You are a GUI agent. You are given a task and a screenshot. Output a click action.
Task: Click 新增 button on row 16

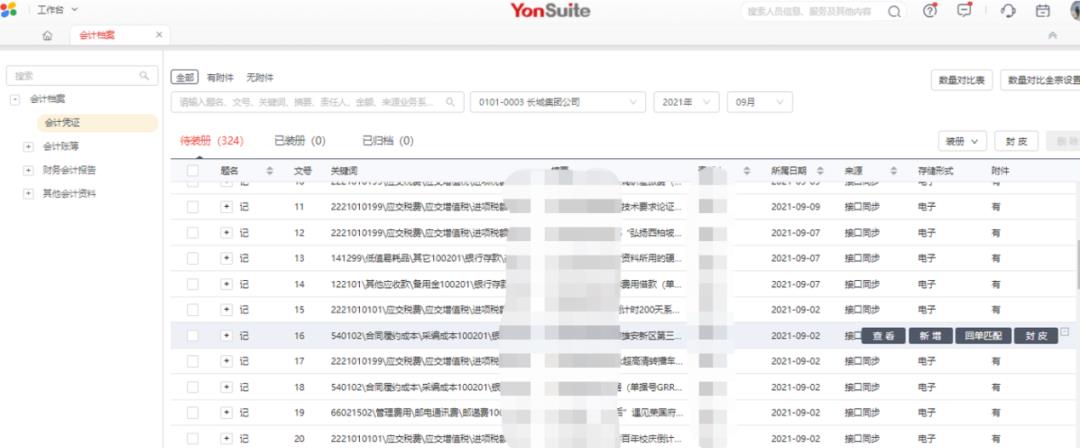(x=931, y=336)
